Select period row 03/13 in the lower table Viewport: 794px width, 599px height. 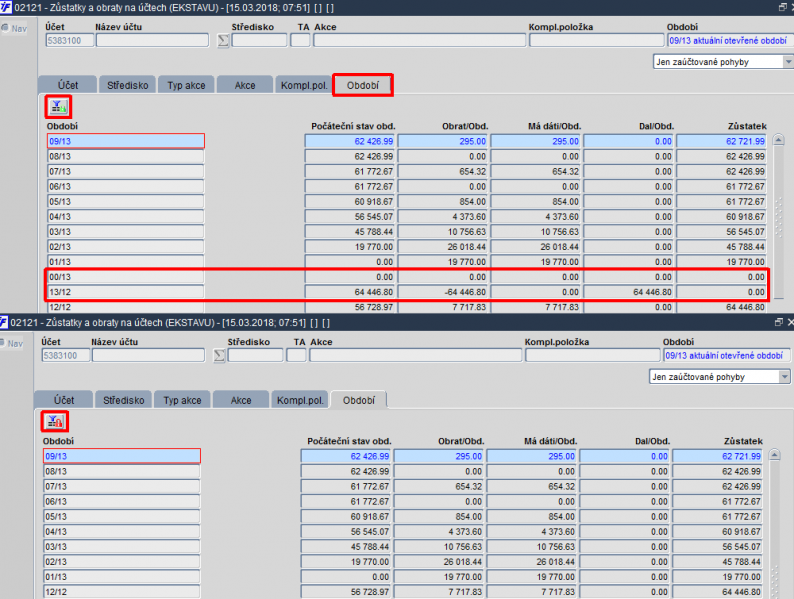[x=122, y=547]
